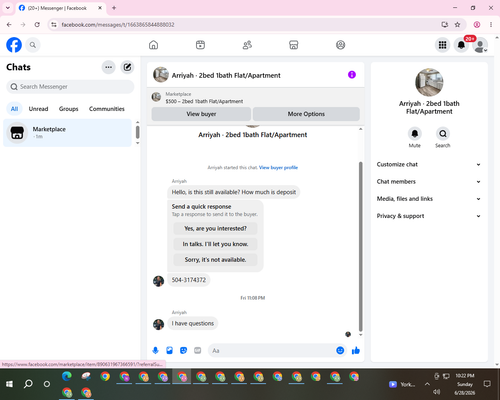
Task: Expand the Privacy & support section
Action: point(429,216)
